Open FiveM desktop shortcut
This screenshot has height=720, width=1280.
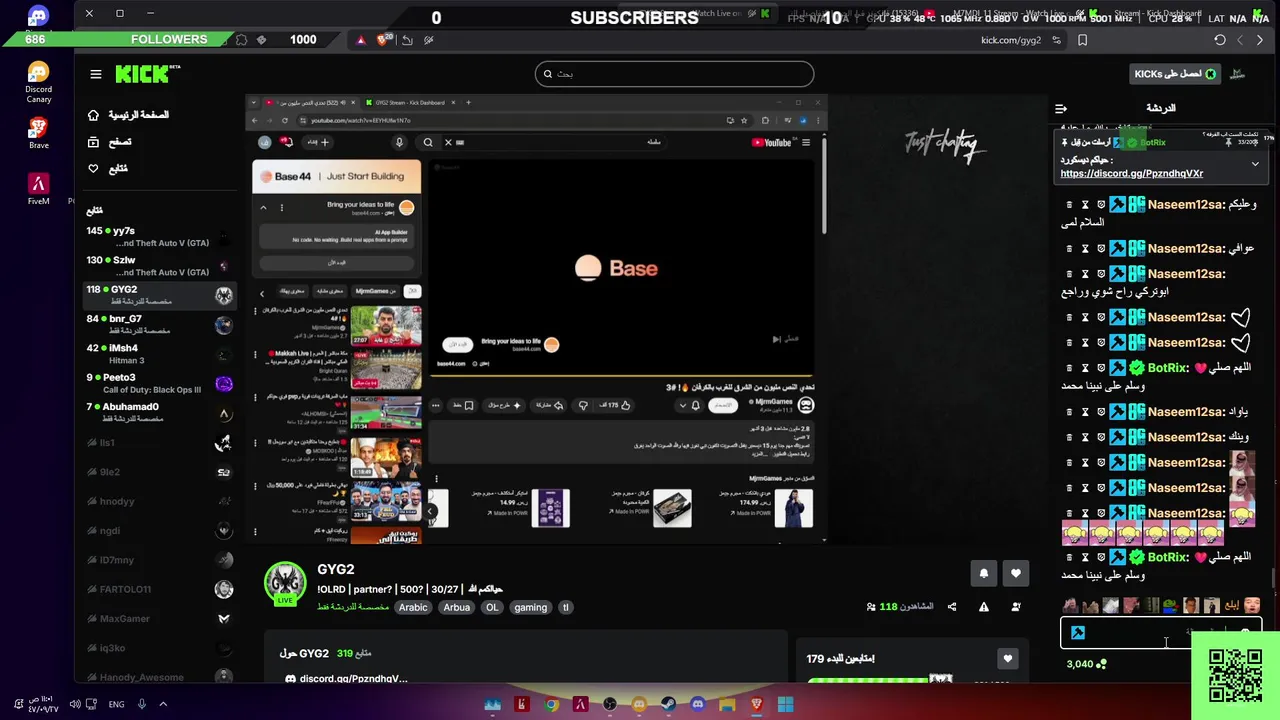(38, 189)
